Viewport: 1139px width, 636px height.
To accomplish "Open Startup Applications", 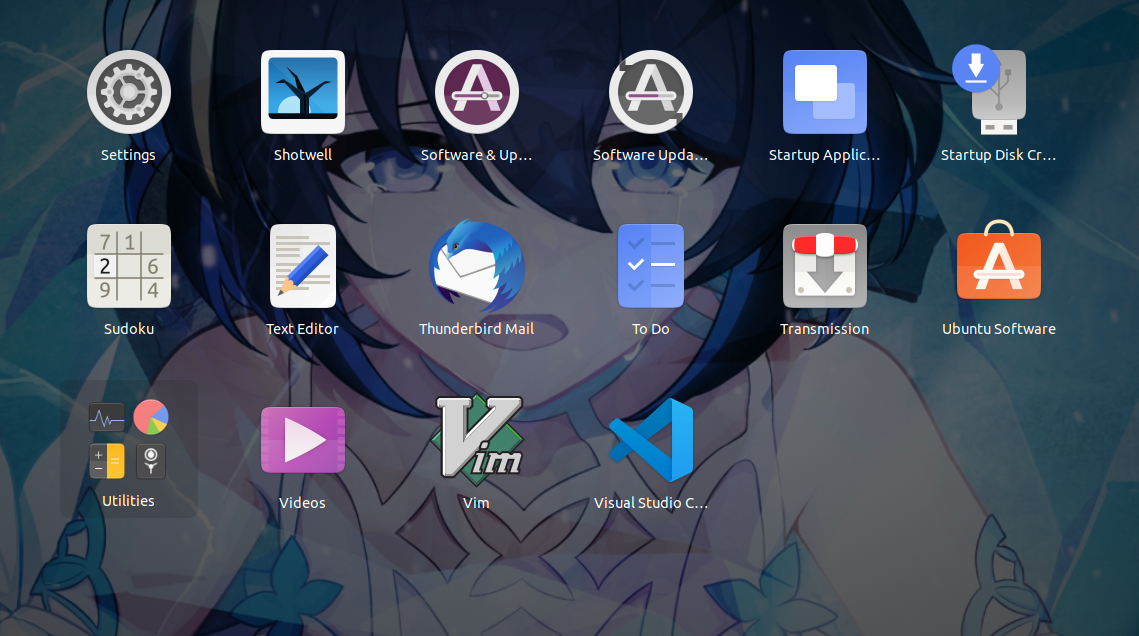I will click(824, 91).
